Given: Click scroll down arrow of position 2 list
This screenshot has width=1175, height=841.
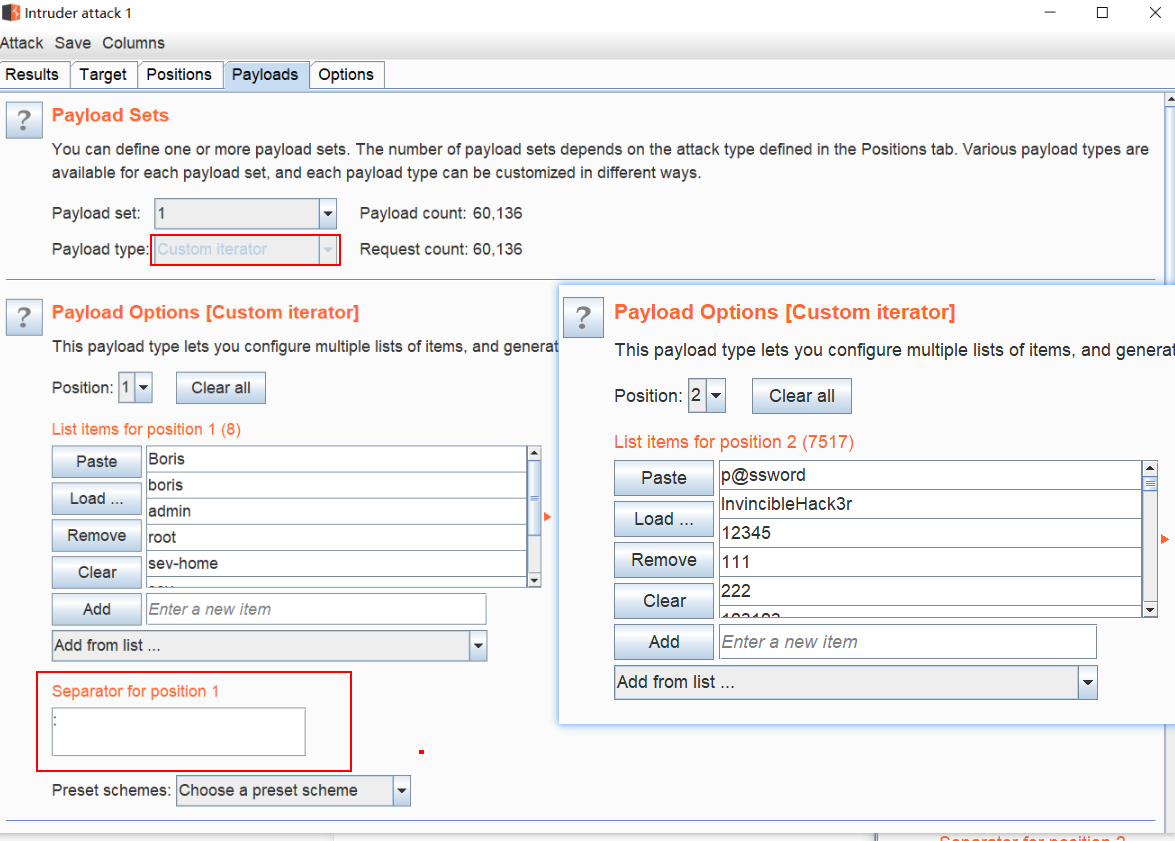Looking at the screenshot, I should [x=1150, y=610].
